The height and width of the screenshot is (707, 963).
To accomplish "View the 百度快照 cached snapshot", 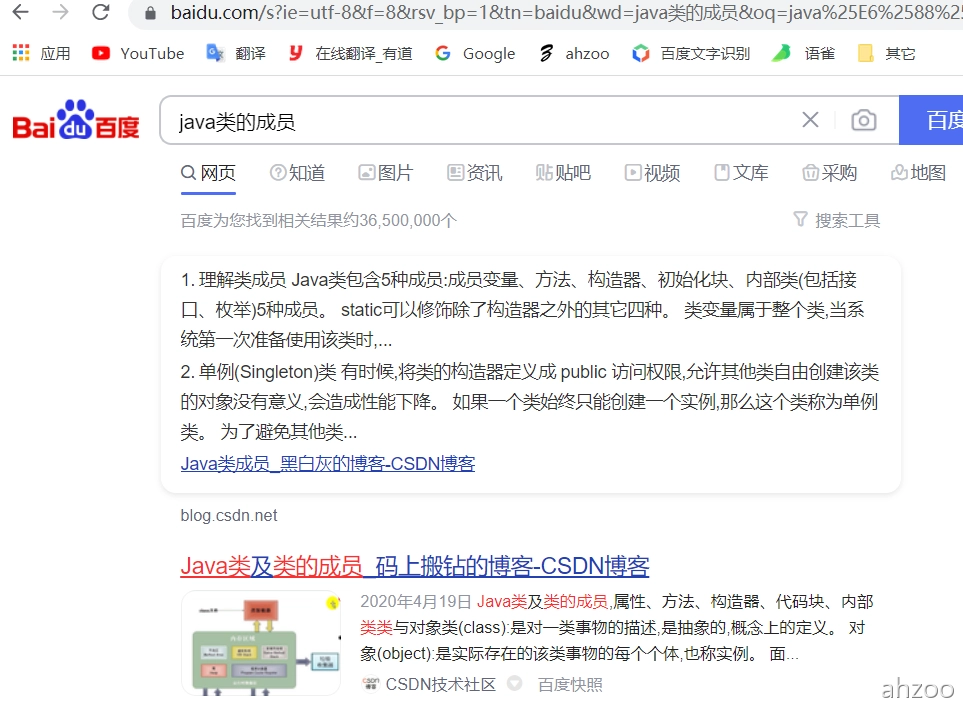I will (x=570, y=684).
